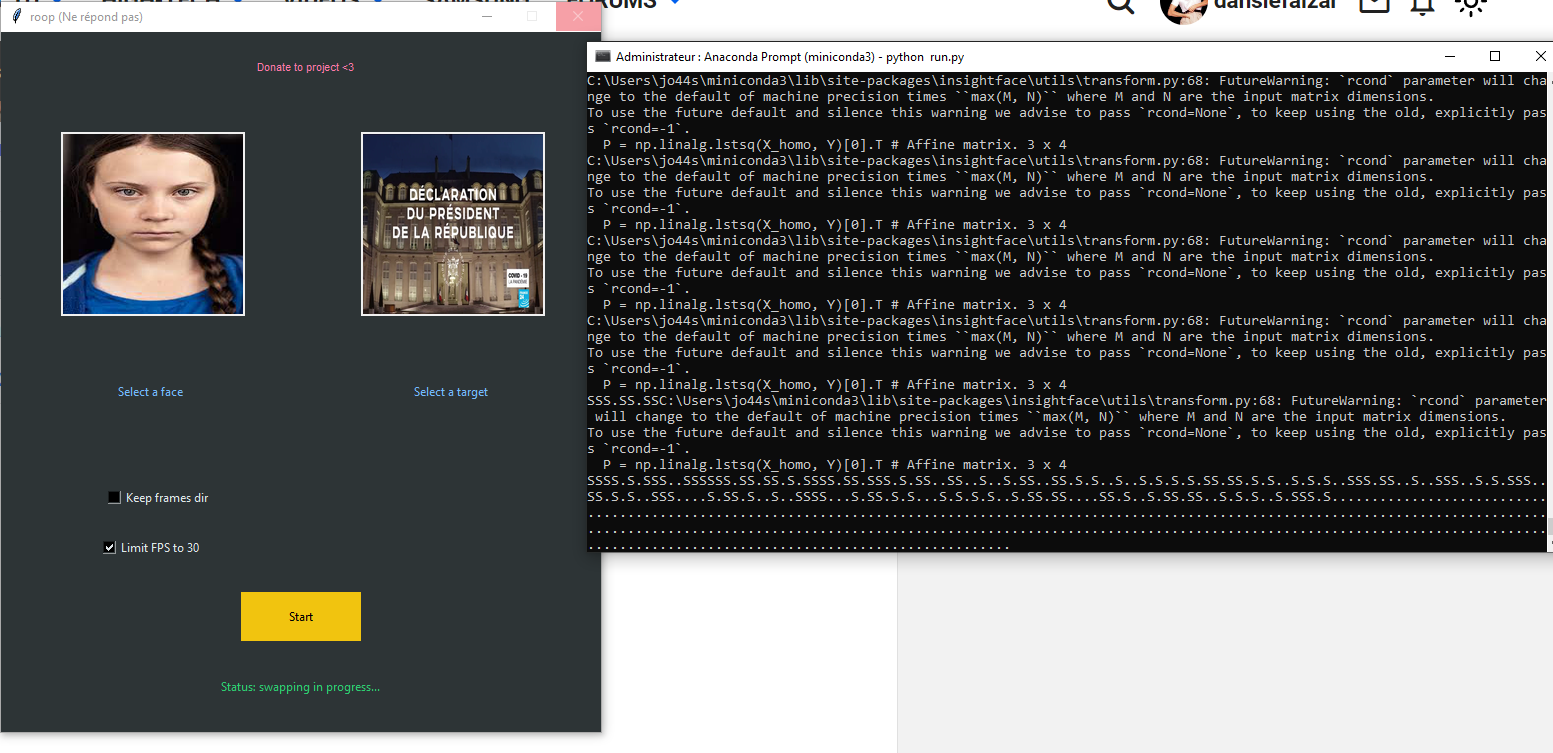Click the console line starting 'SSS.SS.SSC:\Users'
Screen dimensions: 1553x753
[x=1065, y=400]
